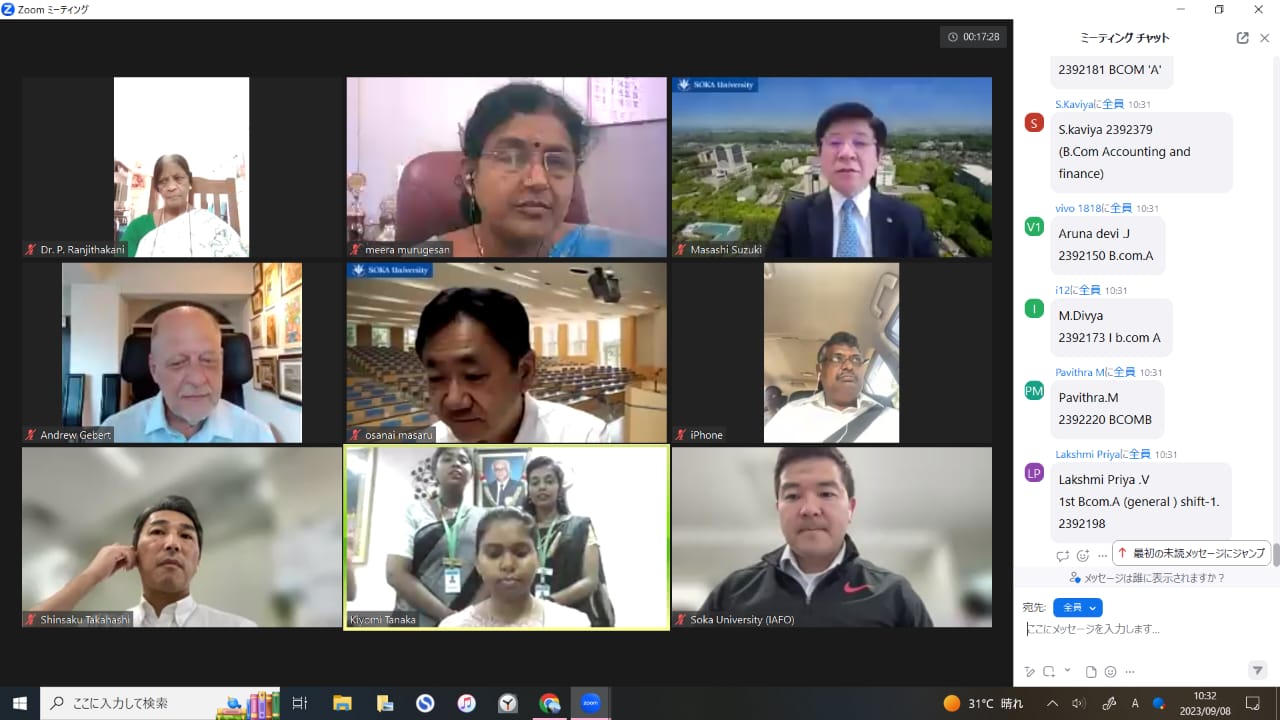Toggle the IME input mode 'A' indicator
This screenshot has width=1280, height=720.
coord(1135,703)
